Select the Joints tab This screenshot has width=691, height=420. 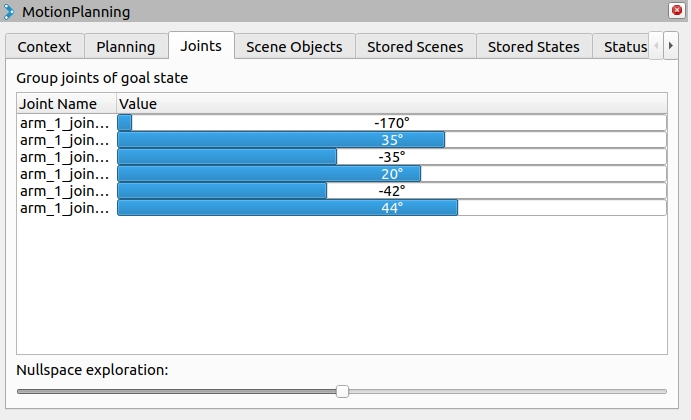[201, 45]
